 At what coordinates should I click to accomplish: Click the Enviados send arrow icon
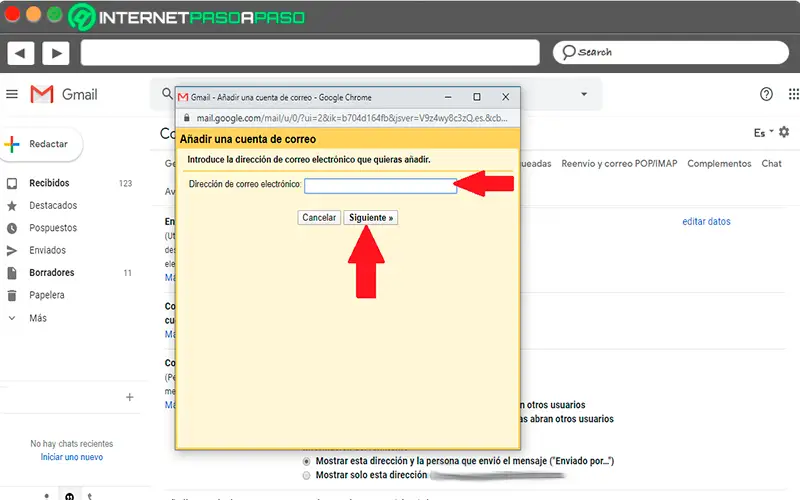click(x=12, y=251)
